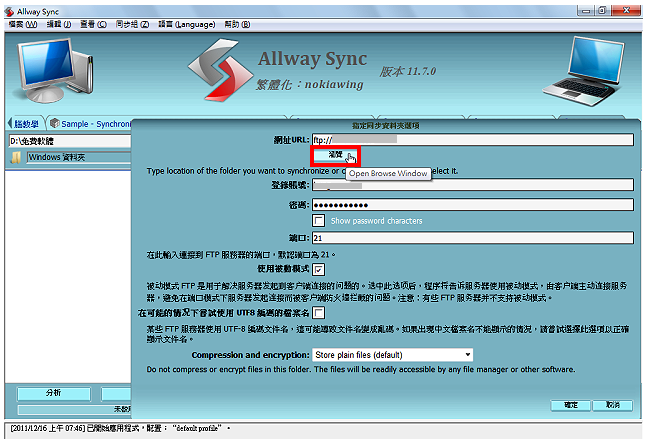Enable Show password characters checkbox
This screenshot has height=444, width=649.
click(x=318, y=220)
